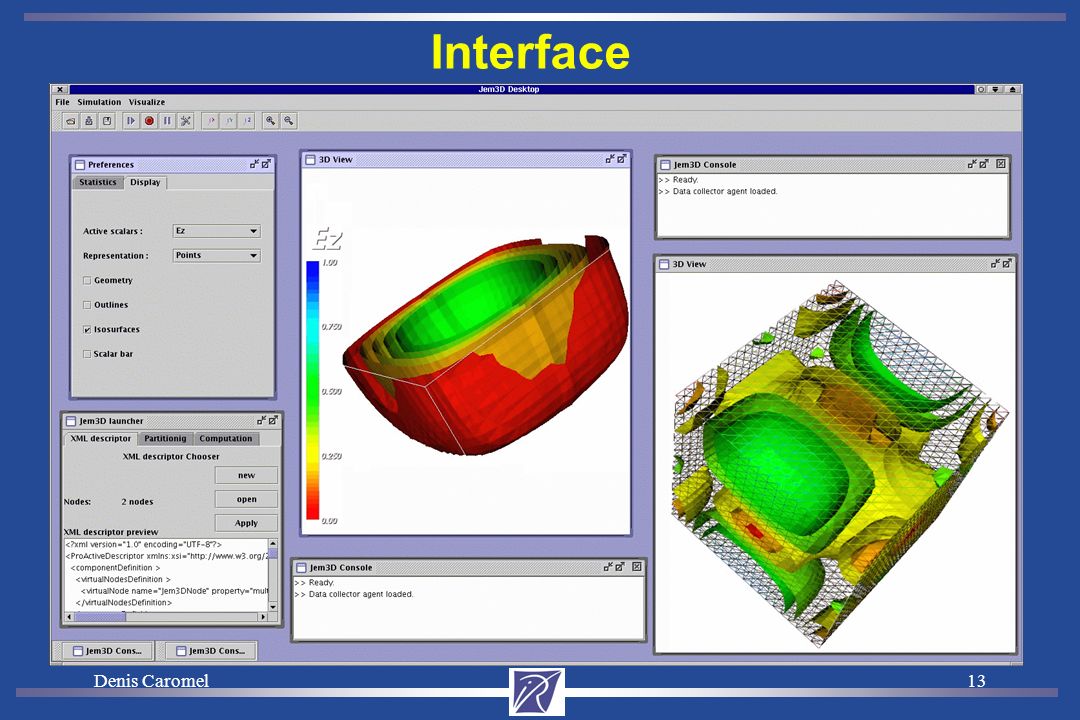
Task: Enable the Outlines checkbox
Action: point(87,305)
